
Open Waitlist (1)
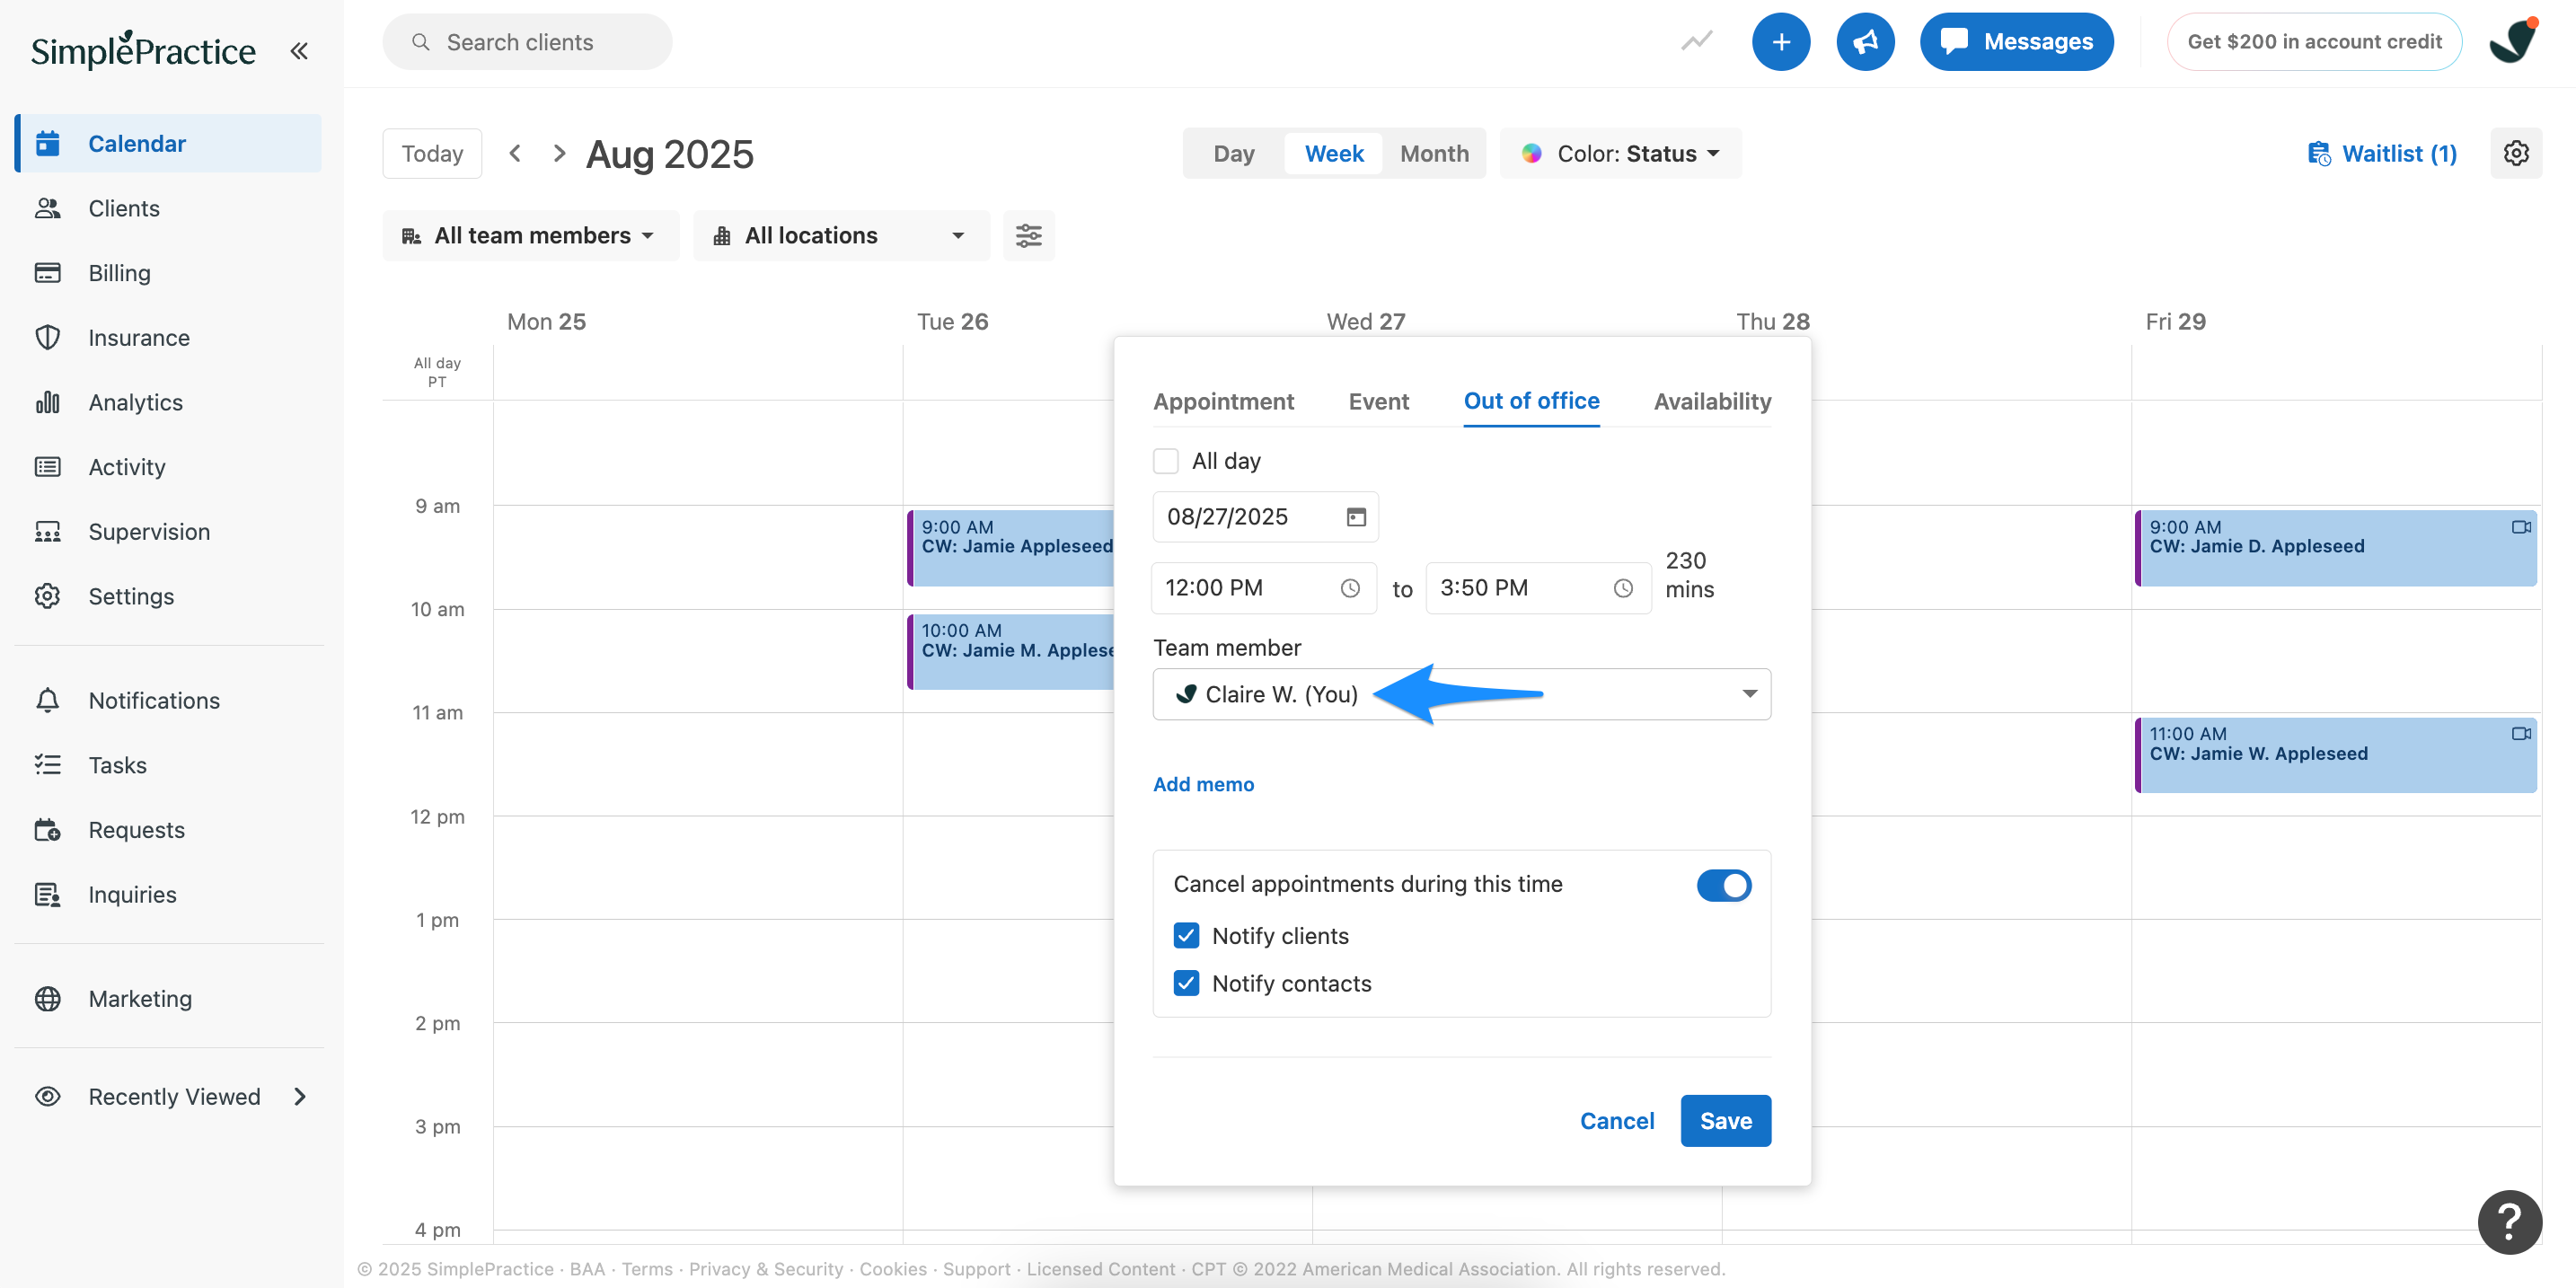click(2382, 153)
